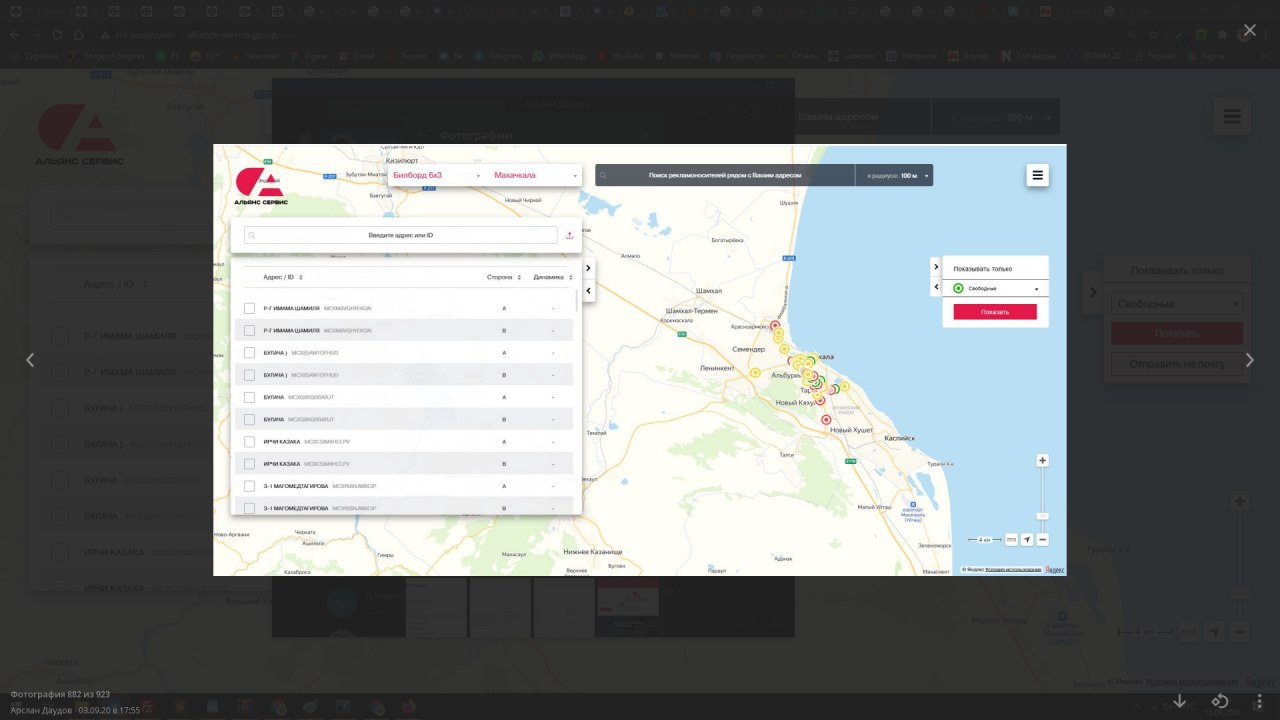Go to the previous photo
Screen dimensions: 1280x720
(30, 360)
